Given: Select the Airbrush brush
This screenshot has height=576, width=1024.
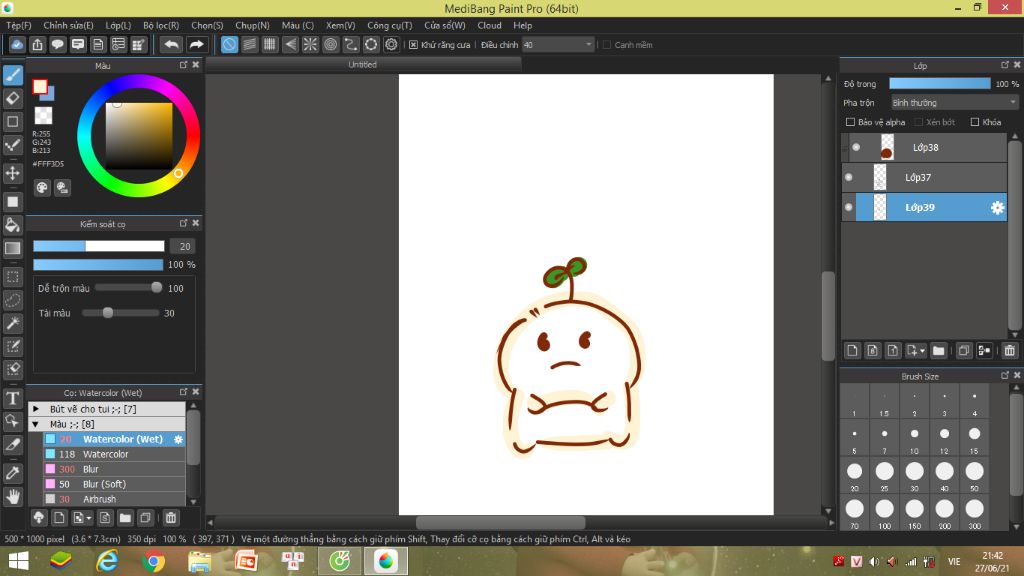Looking at the screenshot, I should [x=114, y=500].
